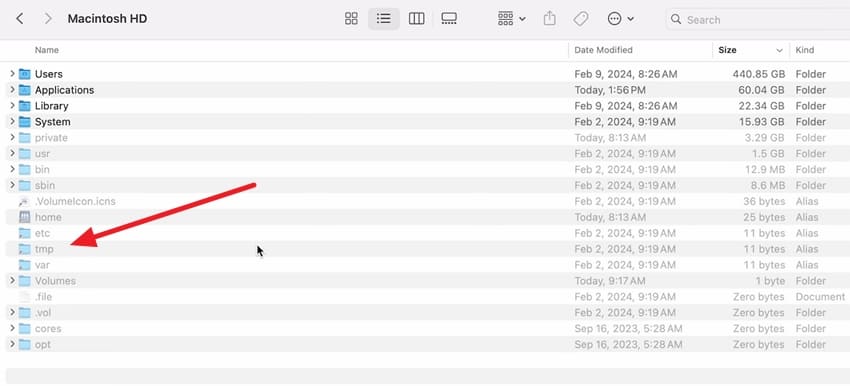The image size is (850, 386).
Task: Click the 1 byte size of Volumes
Action: click(x=770, y=280)
